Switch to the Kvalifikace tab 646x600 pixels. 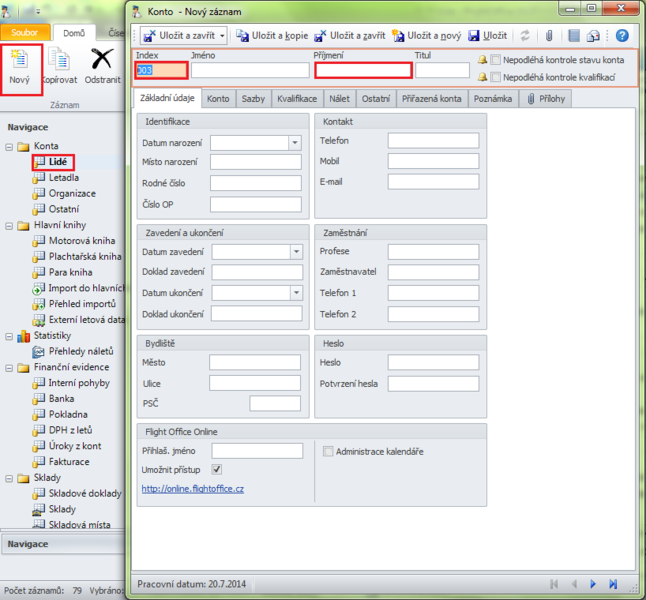(x=297, y=99)
